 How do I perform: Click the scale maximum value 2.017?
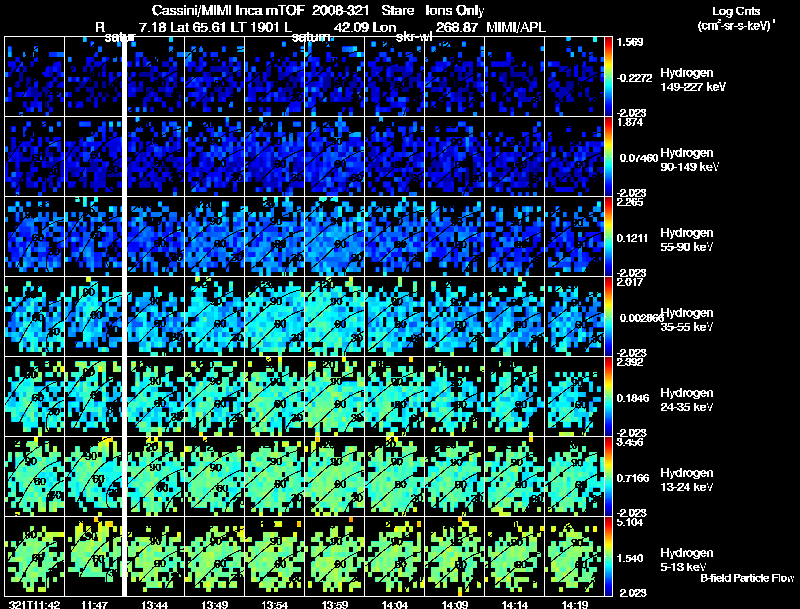coord(630,282)
